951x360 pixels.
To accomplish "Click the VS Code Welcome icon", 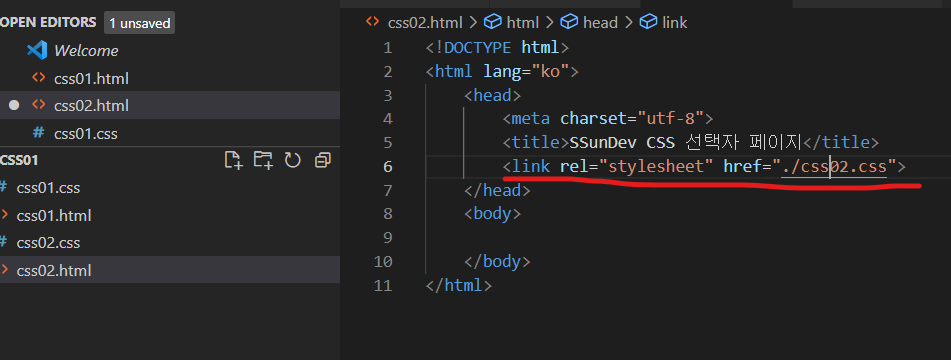I will pyautogui.click(x=37, y=50).
